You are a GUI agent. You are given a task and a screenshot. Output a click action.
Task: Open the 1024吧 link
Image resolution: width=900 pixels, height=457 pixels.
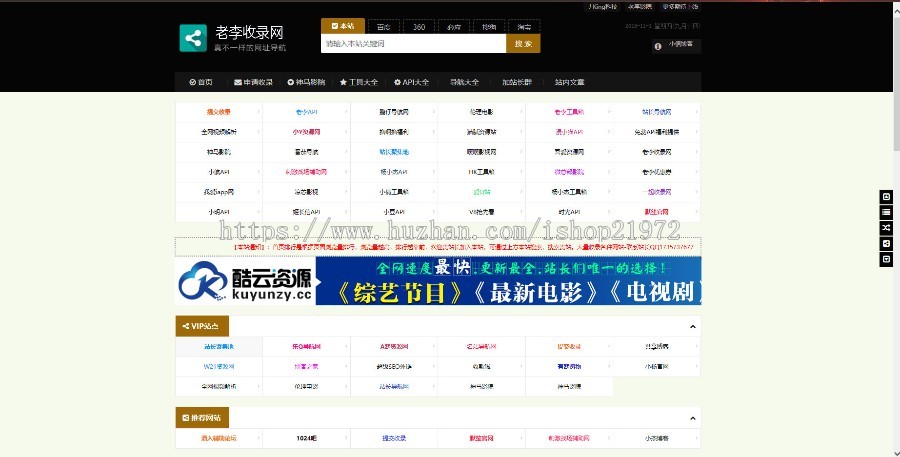pyautogui.click(x=307, y=438)
